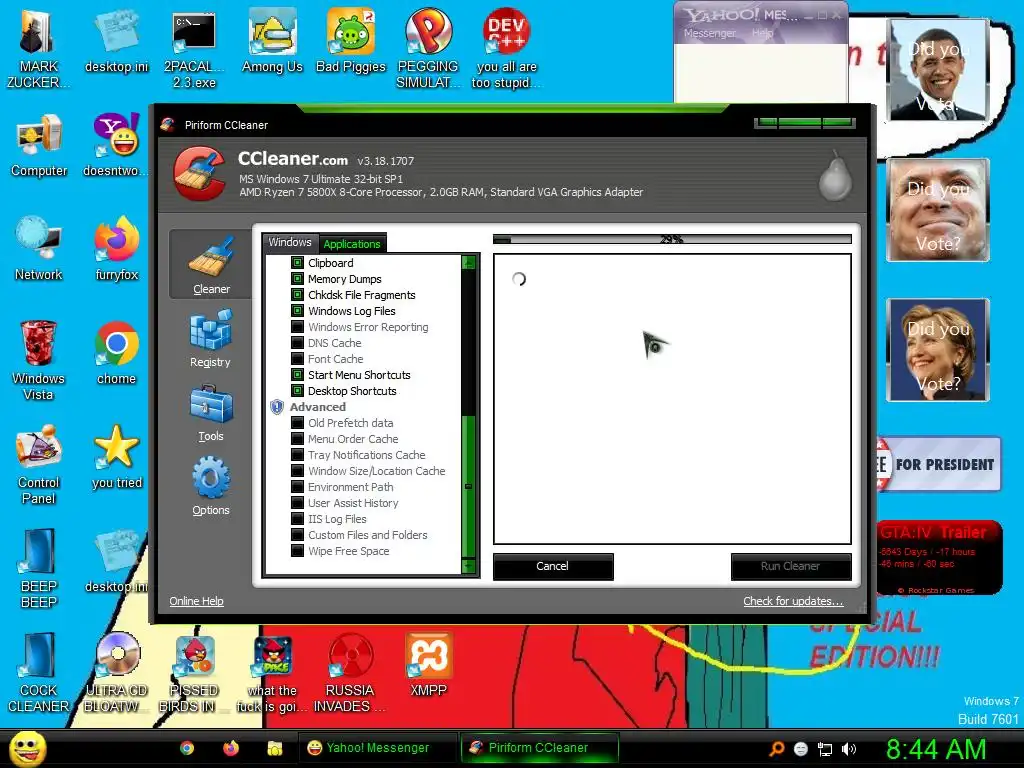Launch the Among Us desktop shortcut
The width and height of the screenshot is (1024, 768).
point(272,42)
